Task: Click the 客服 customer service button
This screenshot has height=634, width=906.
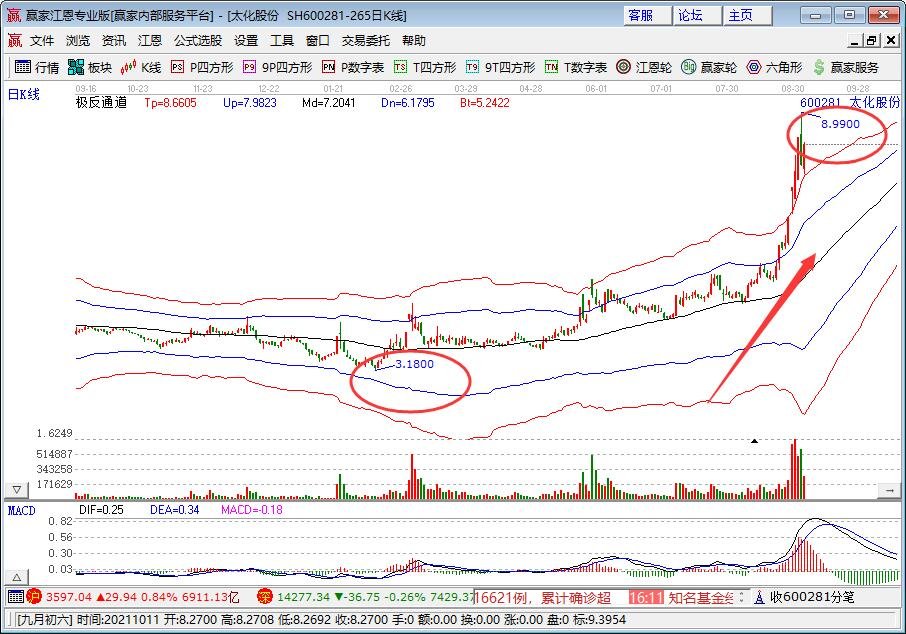Action: [x=640, y=15]
